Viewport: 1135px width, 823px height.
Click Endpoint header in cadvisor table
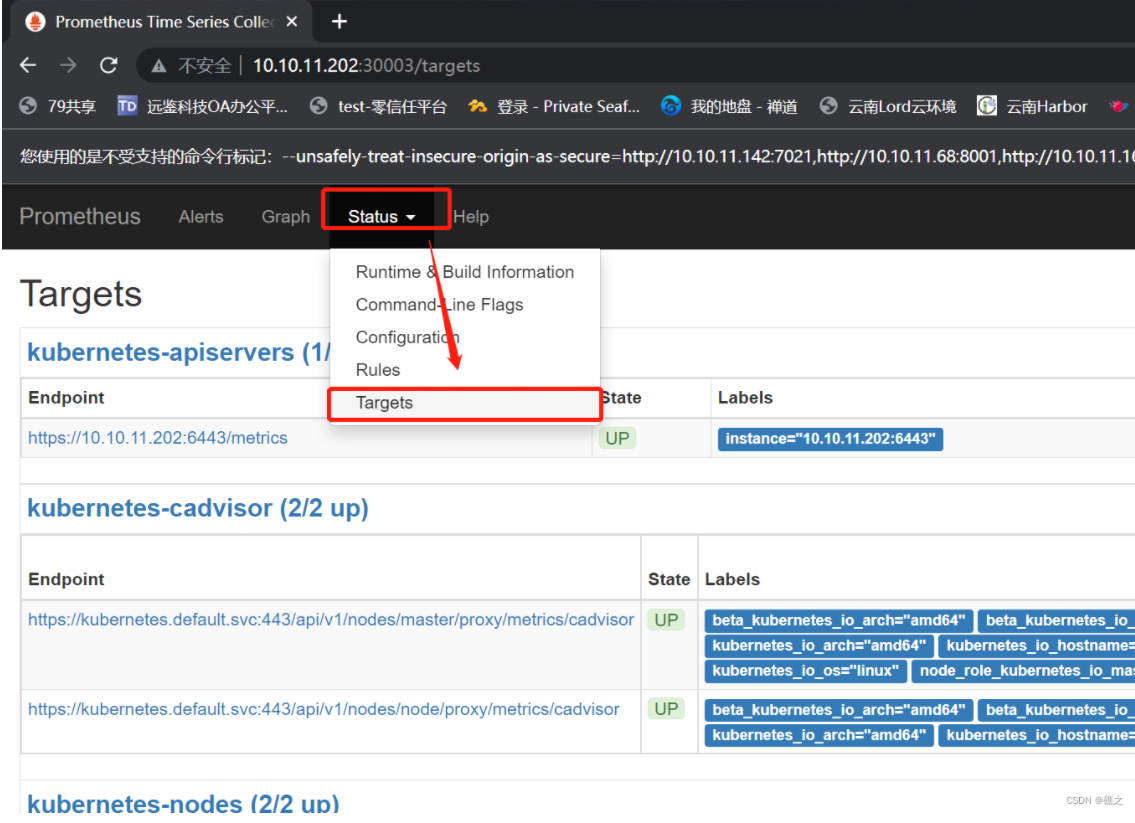tap(66, 579)
